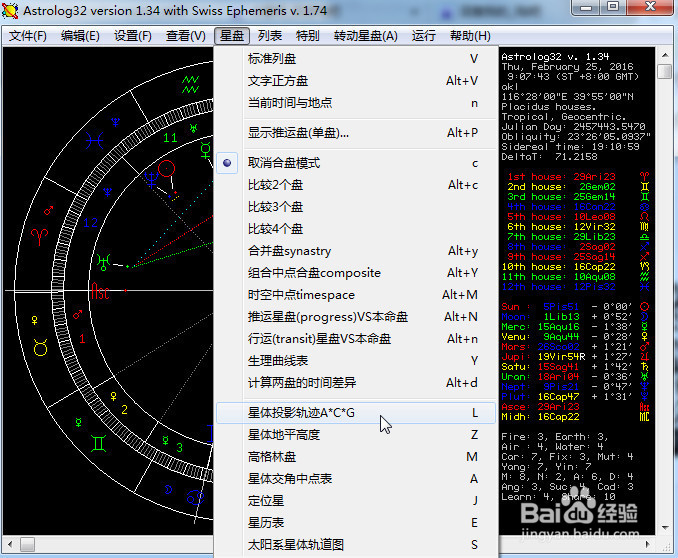Select 合并盘synastry entry
Image resolution: width=678 pixels, height=558 pixels.
click(356, 251)
